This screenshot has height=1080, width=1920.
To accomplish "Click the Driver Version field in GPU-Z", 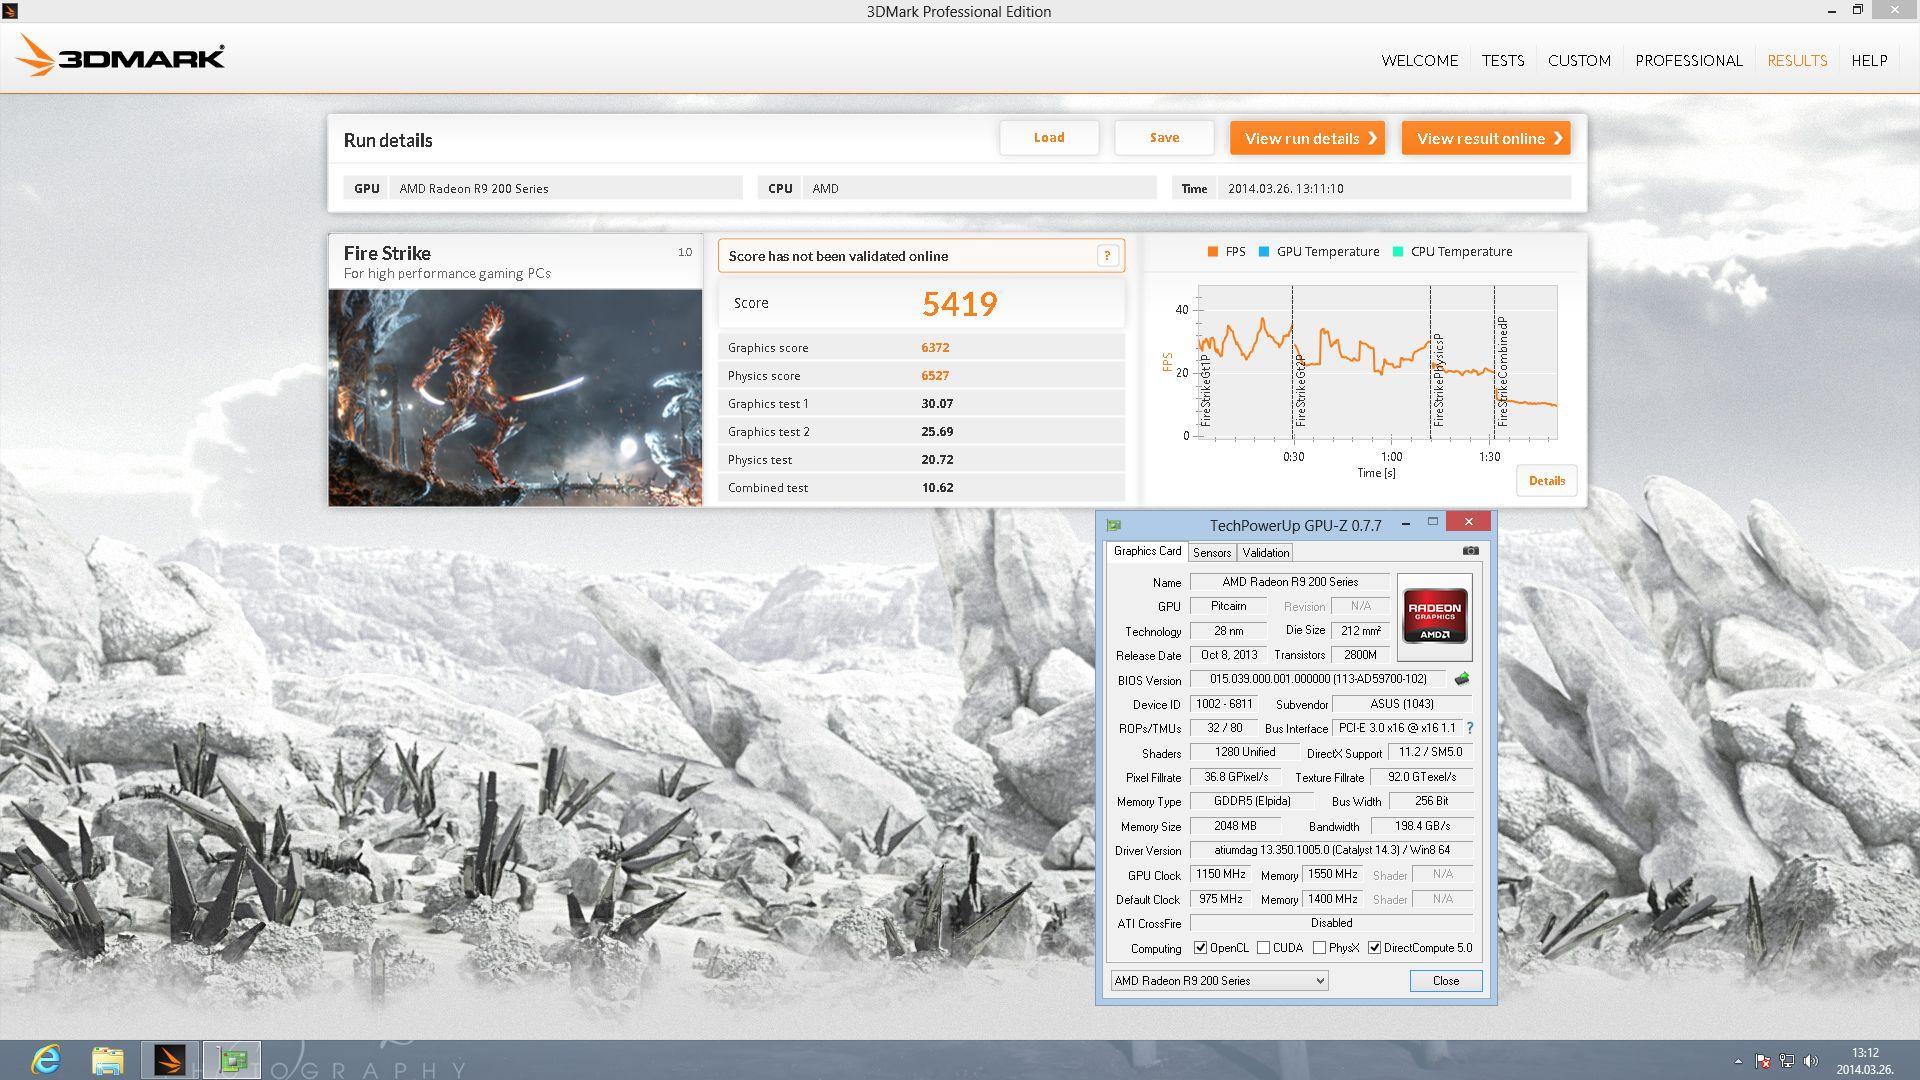I will tap(1331, 850).
